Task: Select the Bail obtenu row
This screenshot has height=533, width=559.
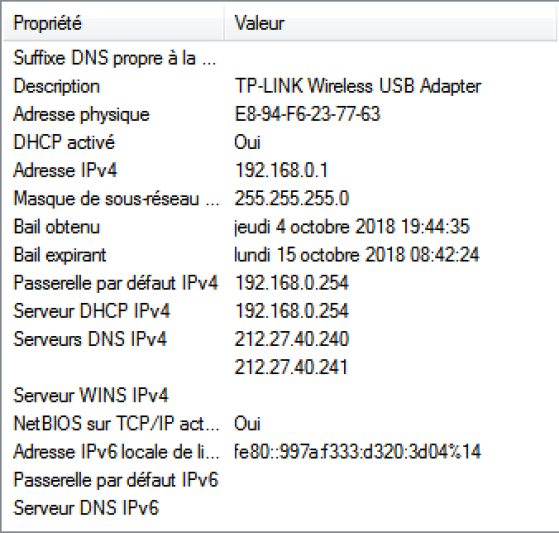Action: pyautogui.click(x=280, y=227)
